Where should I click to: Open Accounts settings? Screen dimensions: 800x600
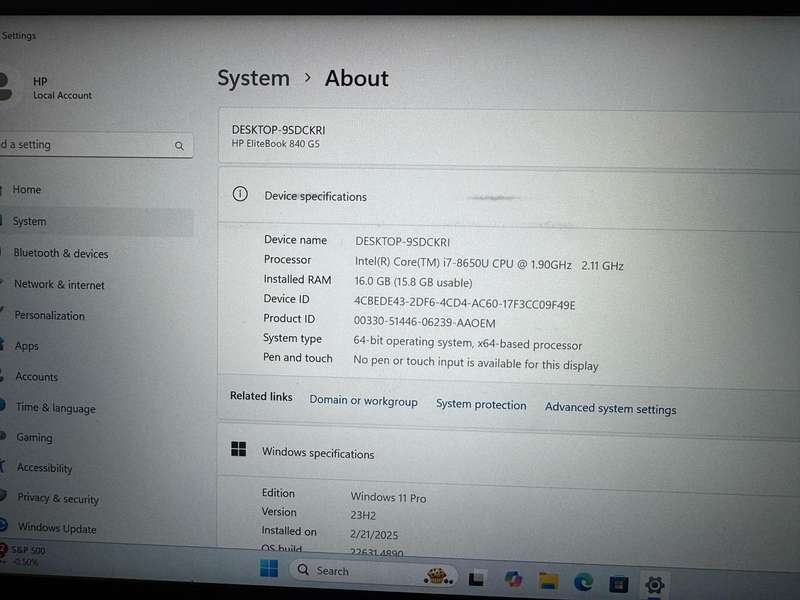pos(36,377)
